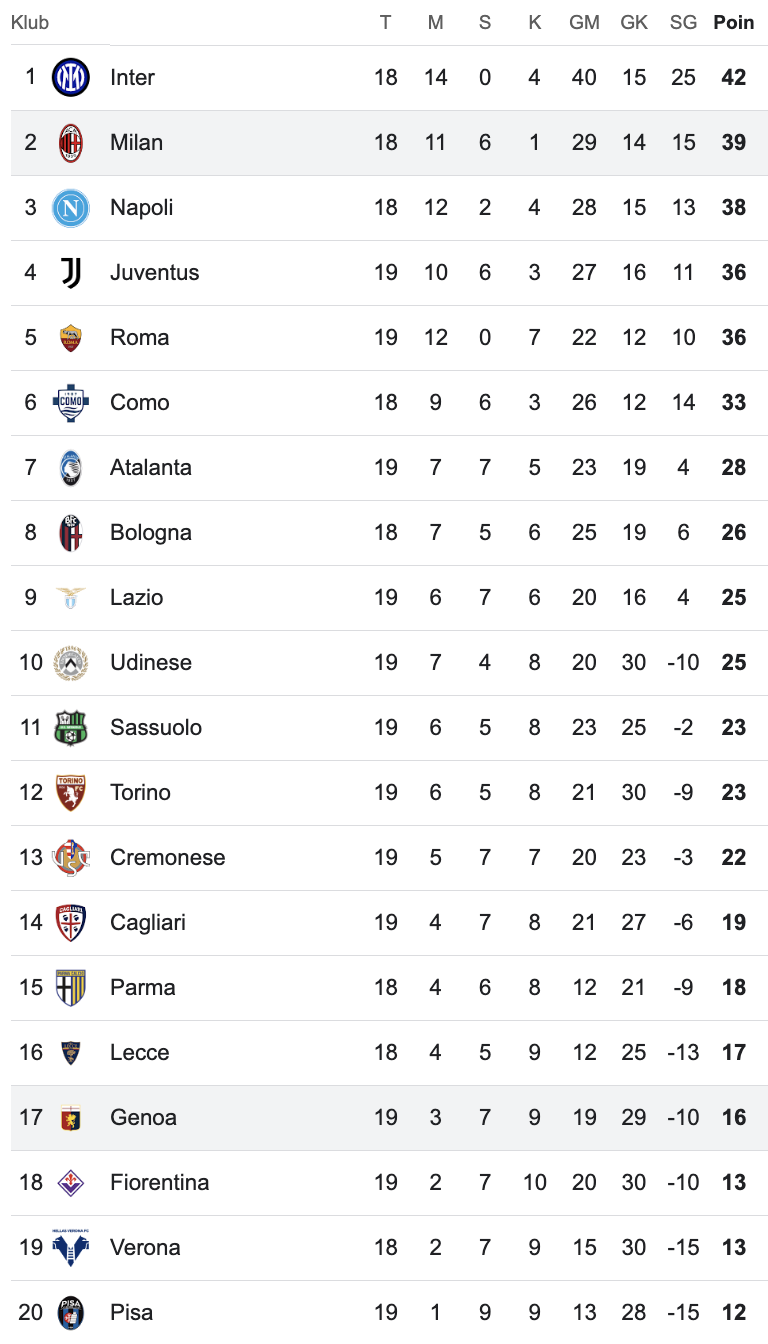Click the Atalanta crest icon
The height and width of the screenshot is (1344, 768).
click(71, 468)
